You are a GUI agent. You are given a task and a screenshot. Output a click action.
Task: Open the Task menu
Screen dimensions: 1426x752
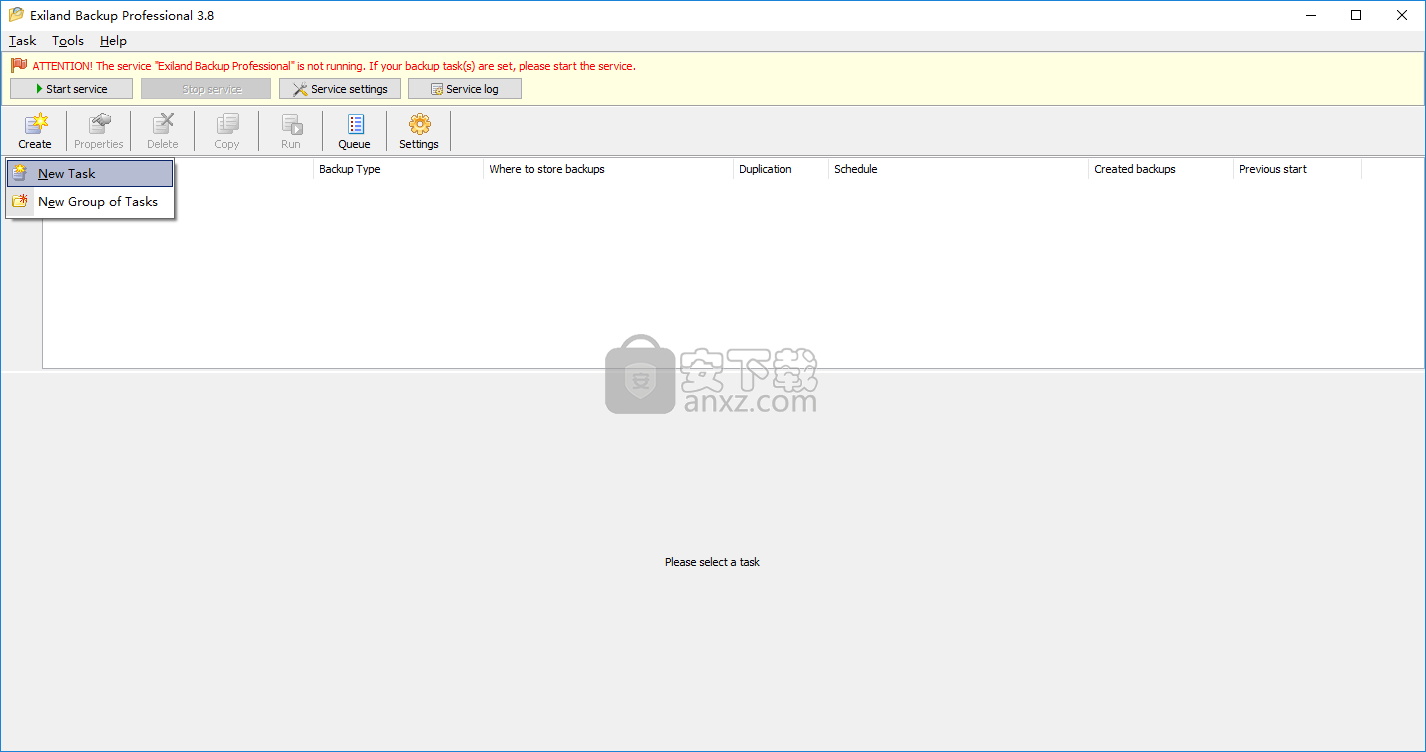pyautogui.click(x=22, y=41)
